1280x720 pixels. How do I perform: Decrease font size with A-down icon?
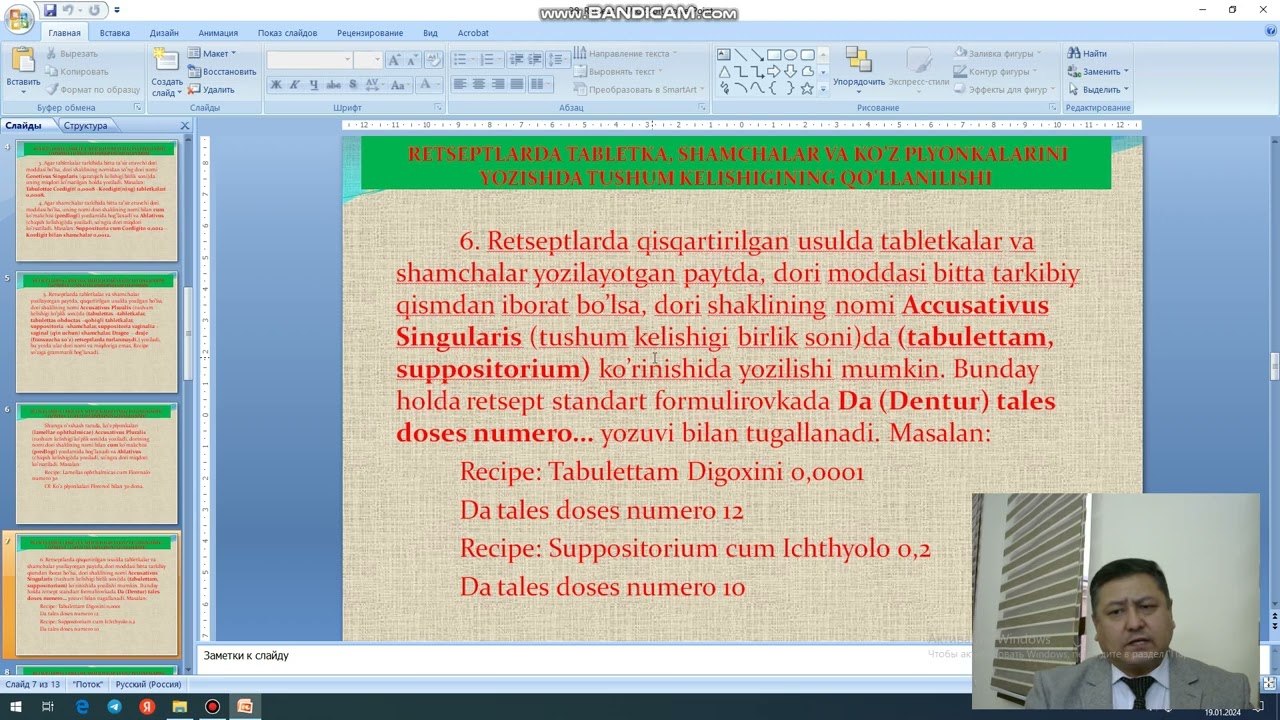412,60
